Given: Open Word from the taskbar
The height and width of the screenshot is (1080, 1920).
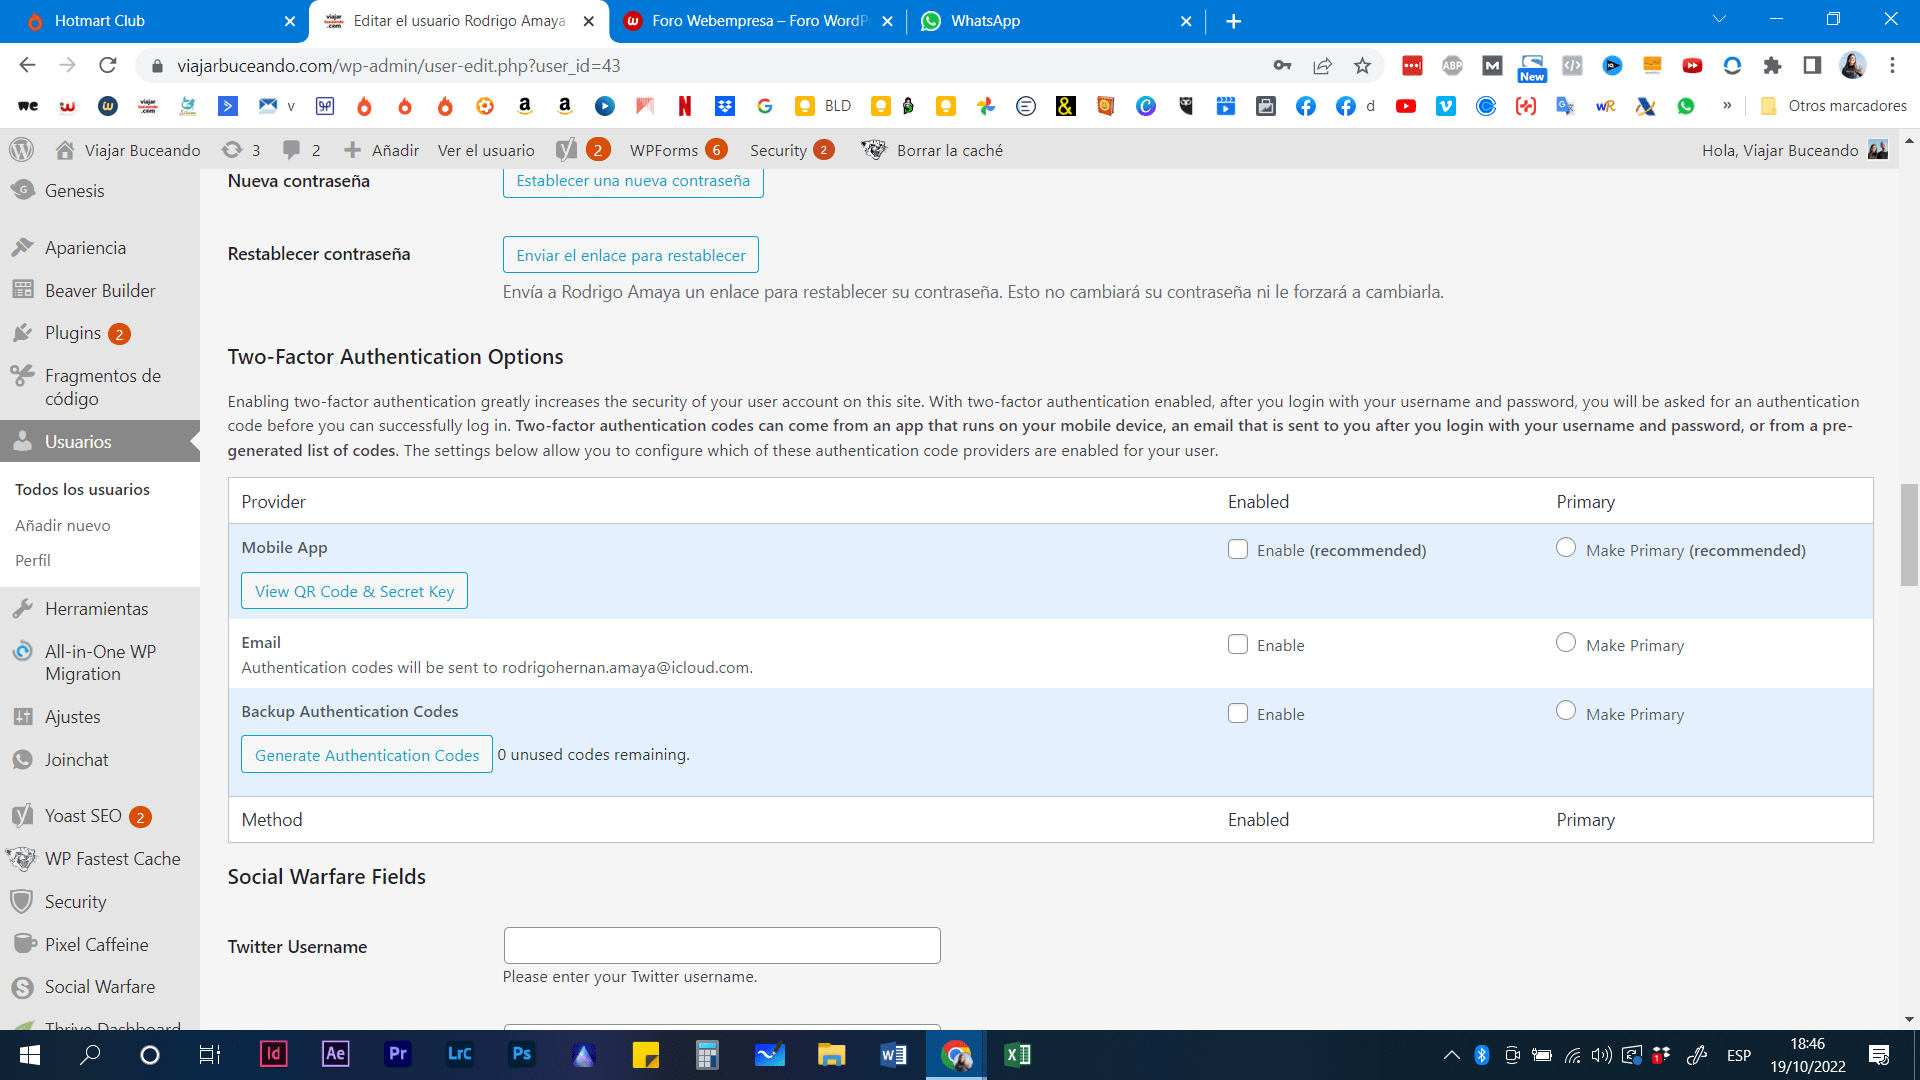Looking at the screenshot, I should click(894, 1054).
